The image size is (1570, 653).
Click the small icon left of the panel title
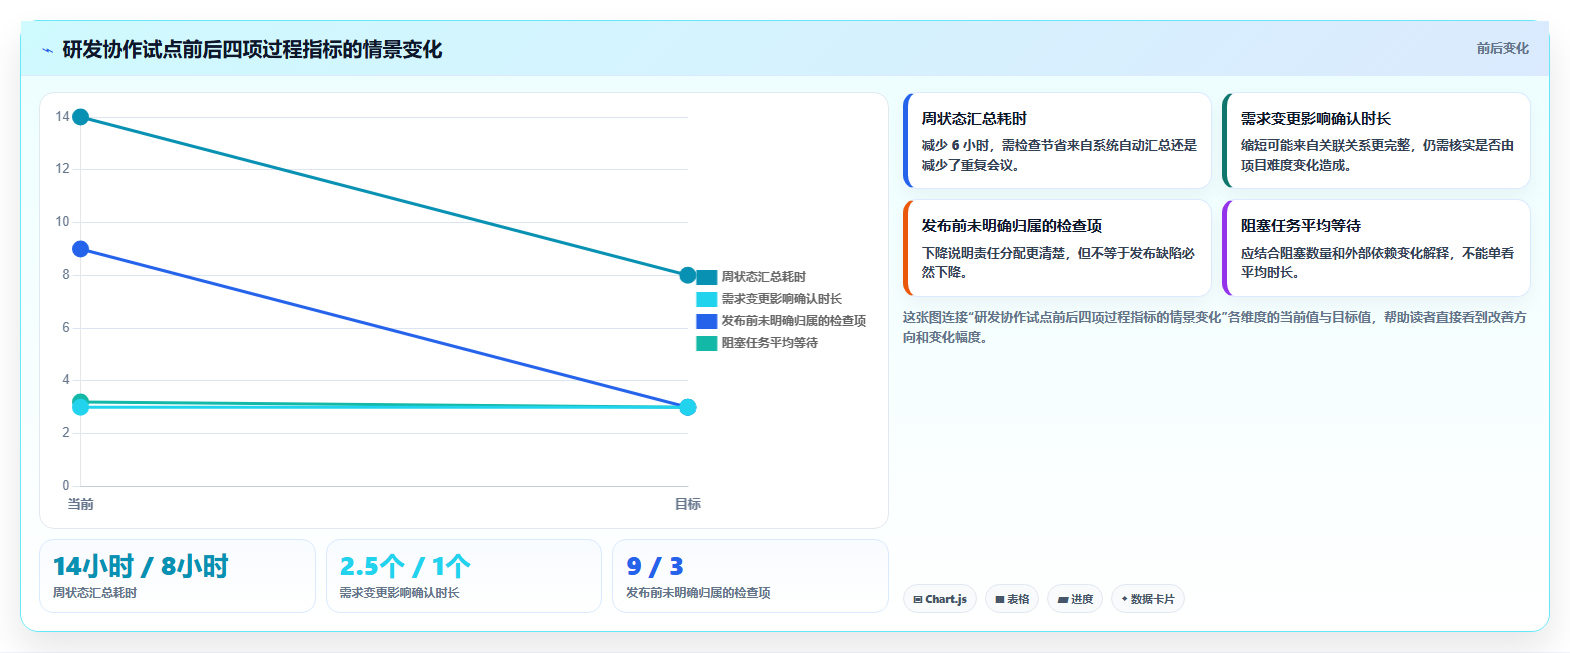click(x=47, y=50)
